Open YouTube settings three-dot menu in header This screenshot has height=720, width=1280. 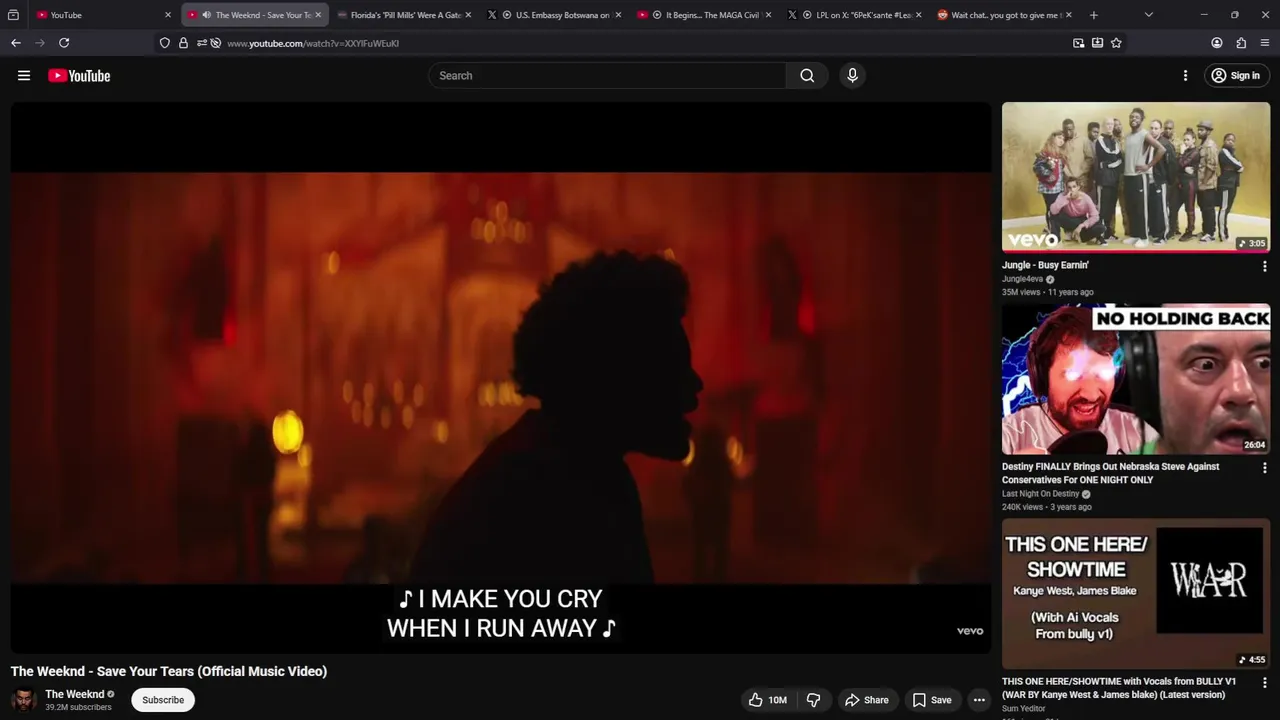tap(1185, 76)
